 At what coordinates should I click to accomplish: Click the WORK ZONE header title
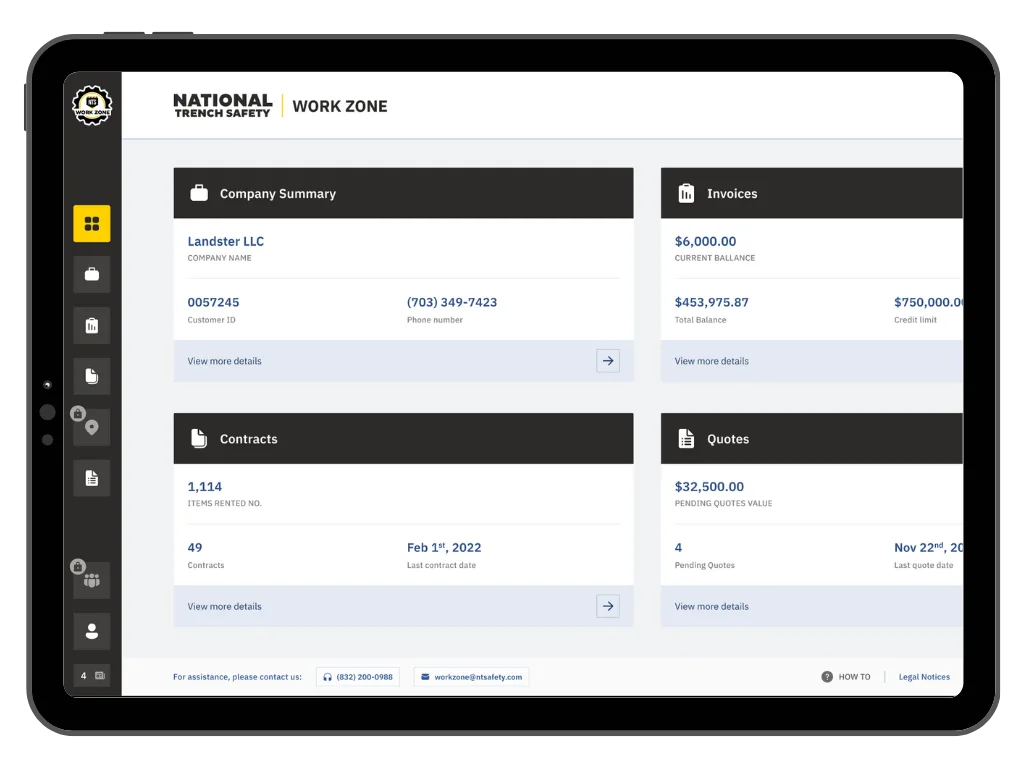(340, 106)
